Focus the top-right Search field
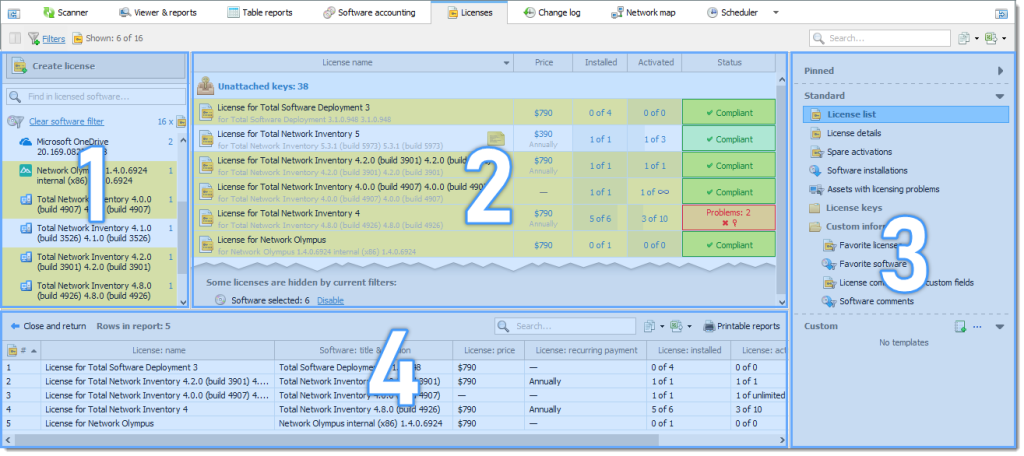Screen dimensions: 1024x456 click(x=880, y=39)
